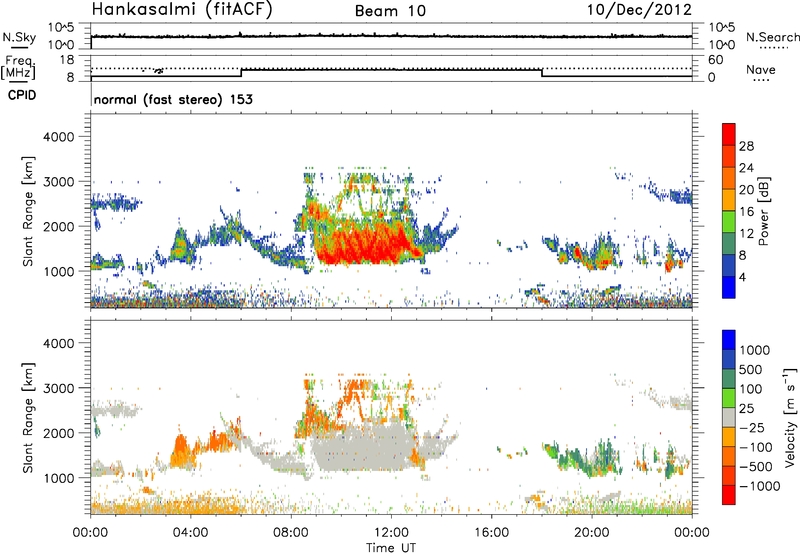
Task: Click the "4" label on Power color bar
Action: (x=743, y=277)
